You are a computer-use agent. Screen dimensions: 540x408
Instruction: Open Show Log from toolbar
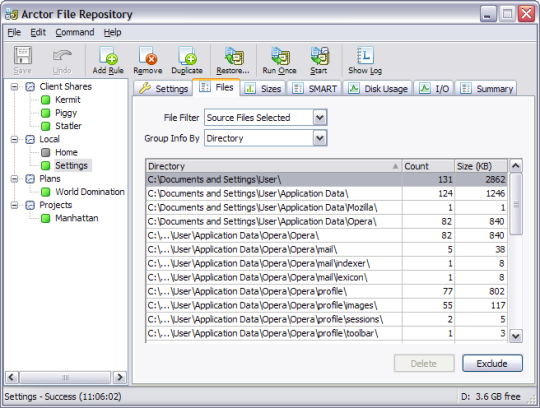pos(365,61)
